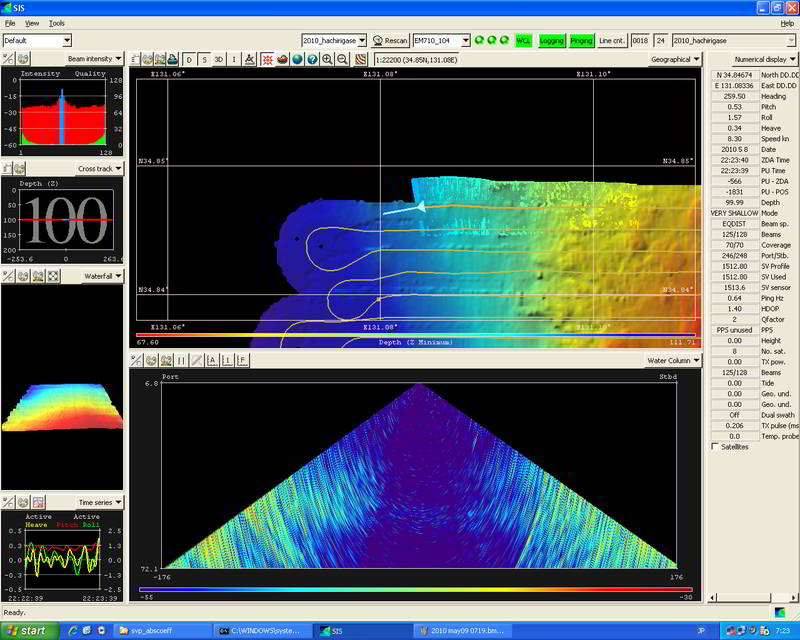Expand the EM710_104 sounder dropdown
Screen dimensions: 800x640
466,40
